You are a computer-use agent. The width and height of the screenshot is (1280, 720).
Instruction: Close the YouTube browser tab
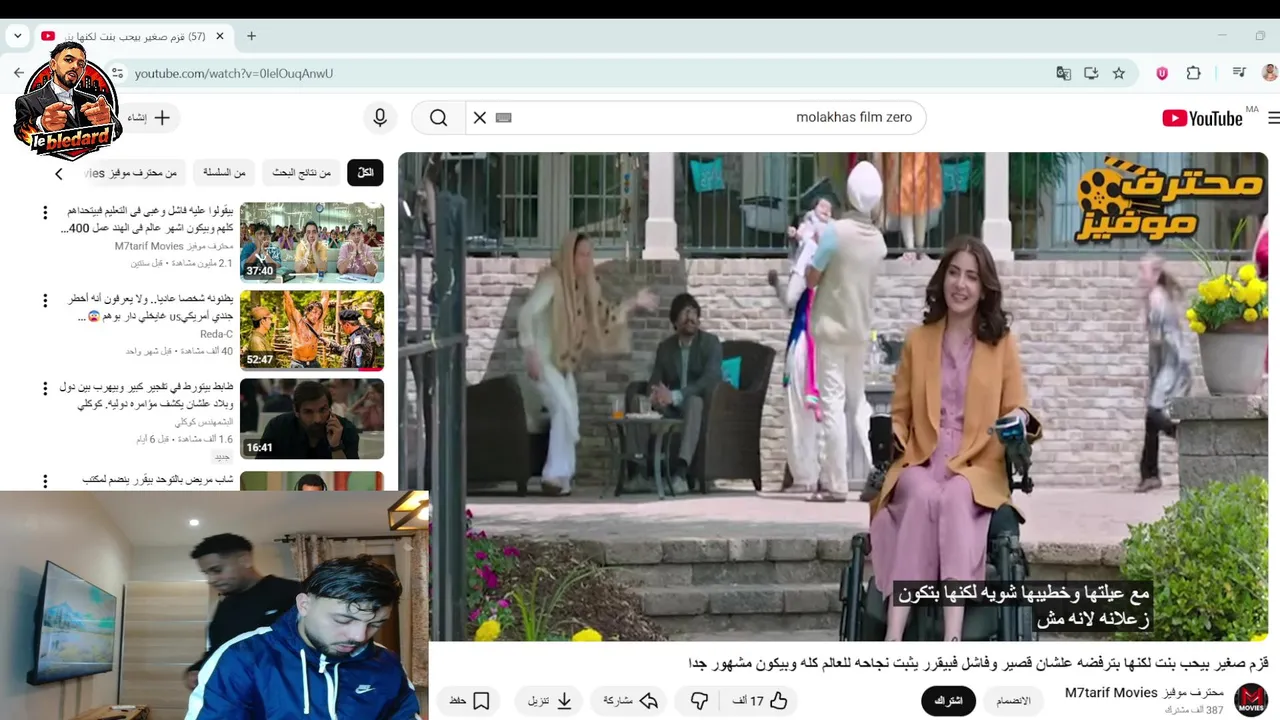point(220,36)
